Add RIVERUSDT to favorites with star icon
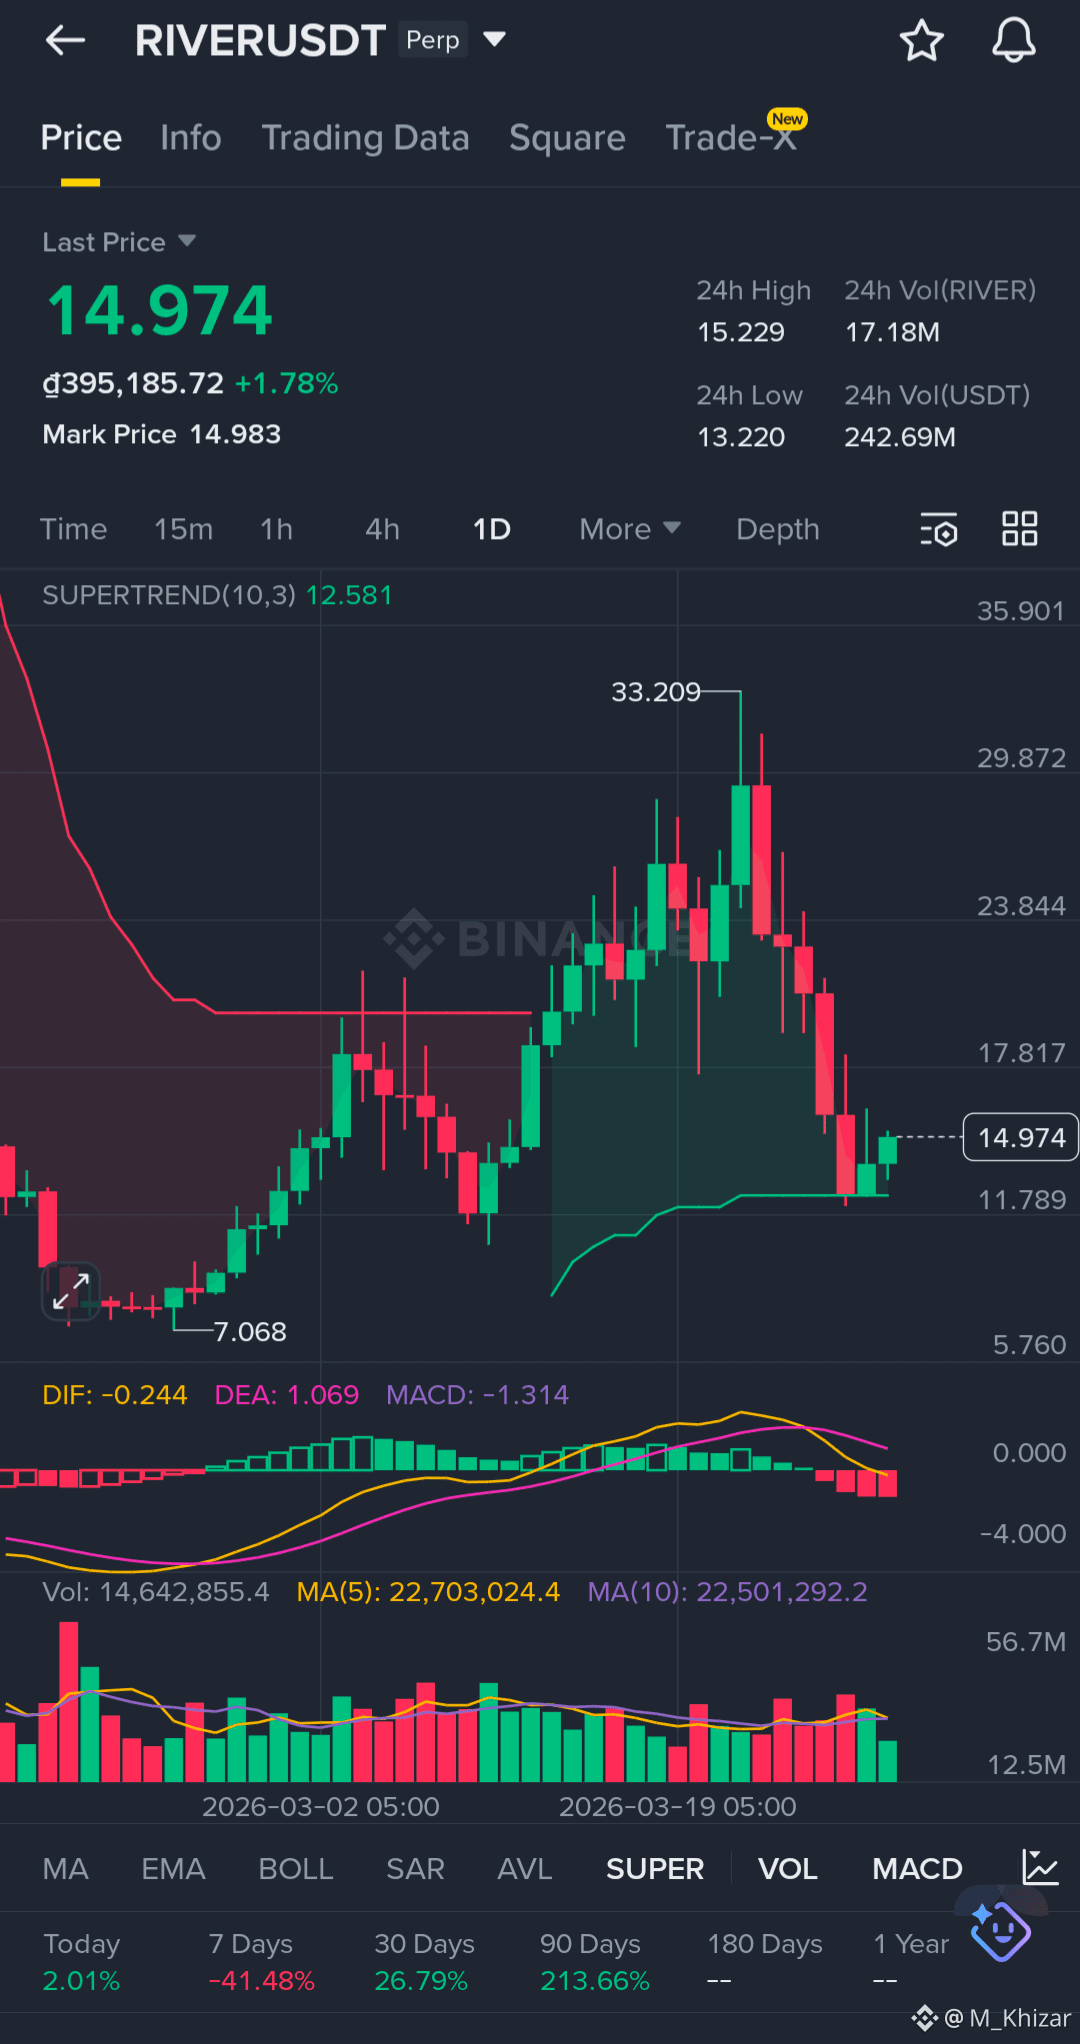Image resolution: width=1080 pixels, height=2044 pixels. [x=921, y=40]
